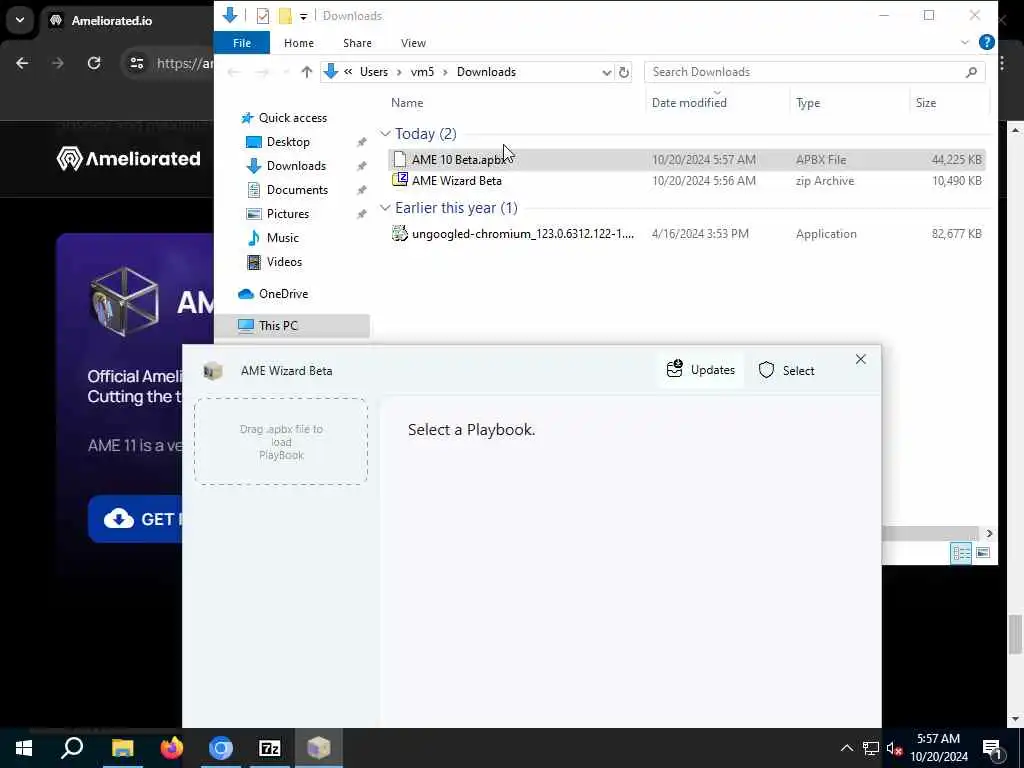This screenshot has width=1024, height=768.
Task: Open Windows search from taskbar
Action: coord(72,748)
